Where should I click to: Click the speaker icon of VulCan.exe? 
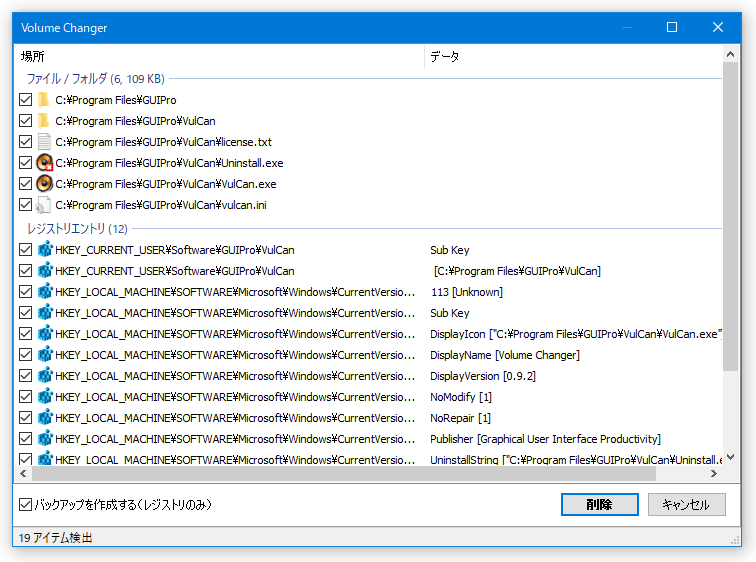click(x=44, y=184)
